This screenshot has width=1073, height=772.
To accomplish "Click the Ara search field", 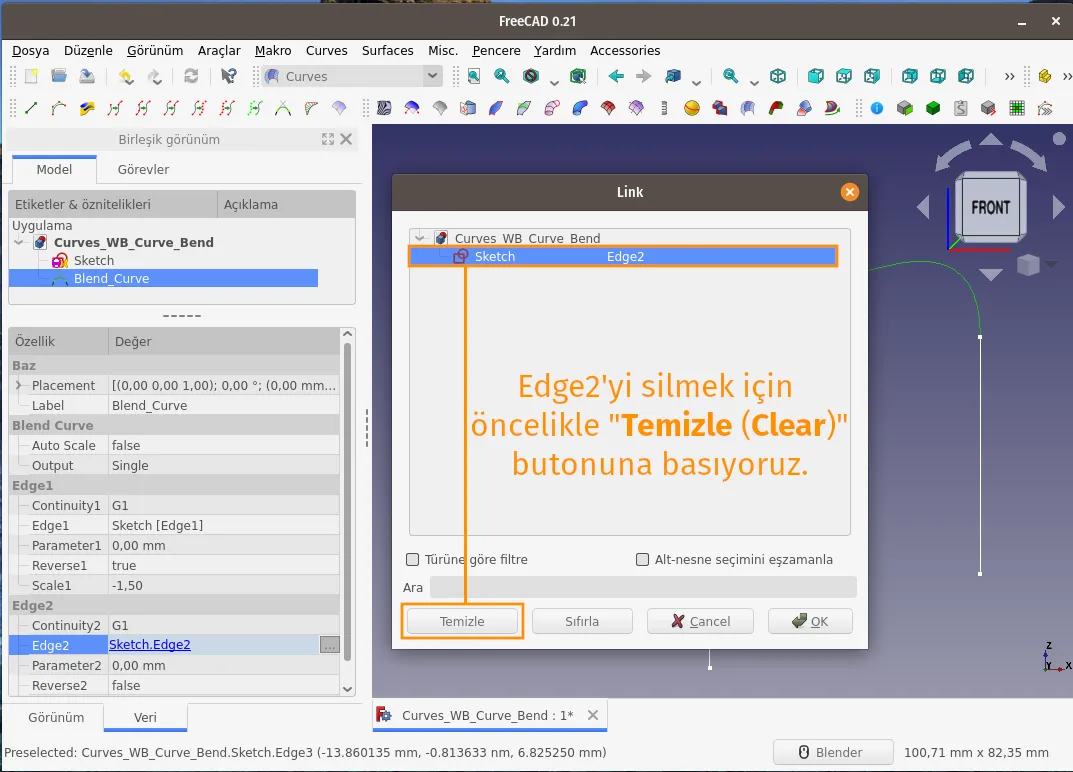I will tap(643, 587).
